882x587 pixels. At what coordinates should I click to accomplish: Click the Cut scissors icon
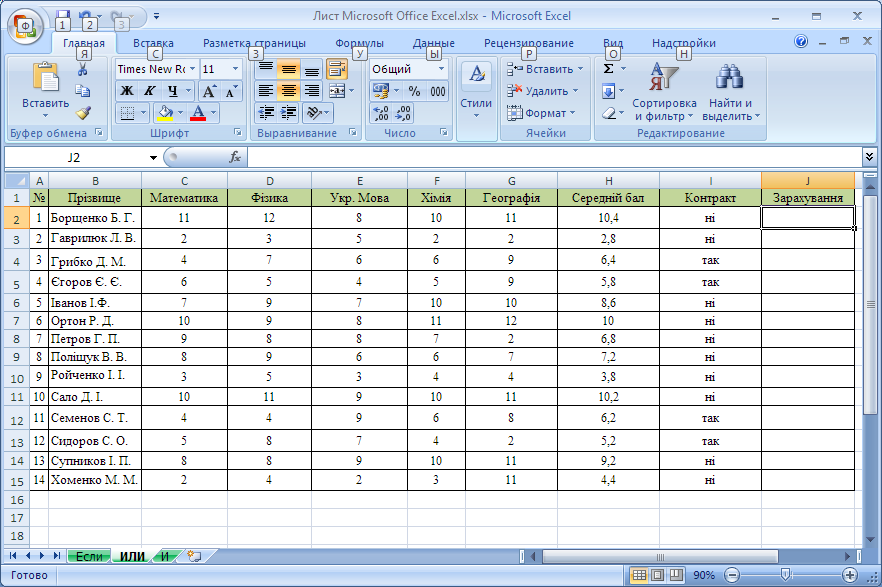click(x=83, y=69)
